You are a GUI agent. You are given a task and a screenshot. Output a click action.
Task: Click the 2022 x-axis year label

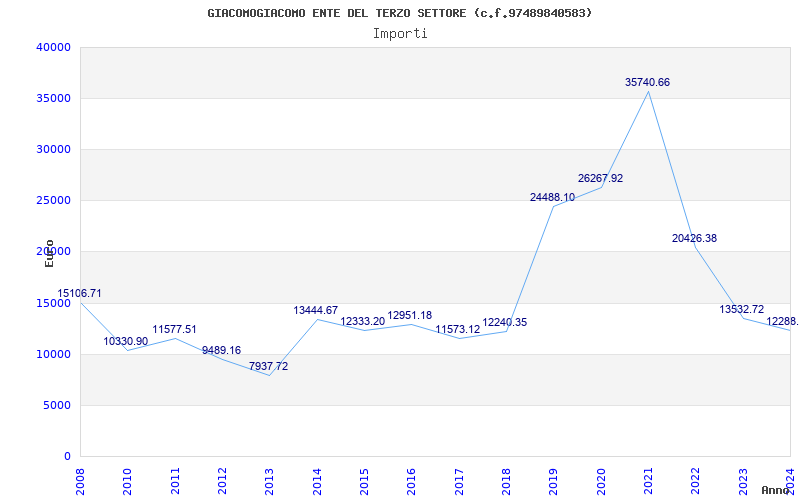tap(695, 481)
